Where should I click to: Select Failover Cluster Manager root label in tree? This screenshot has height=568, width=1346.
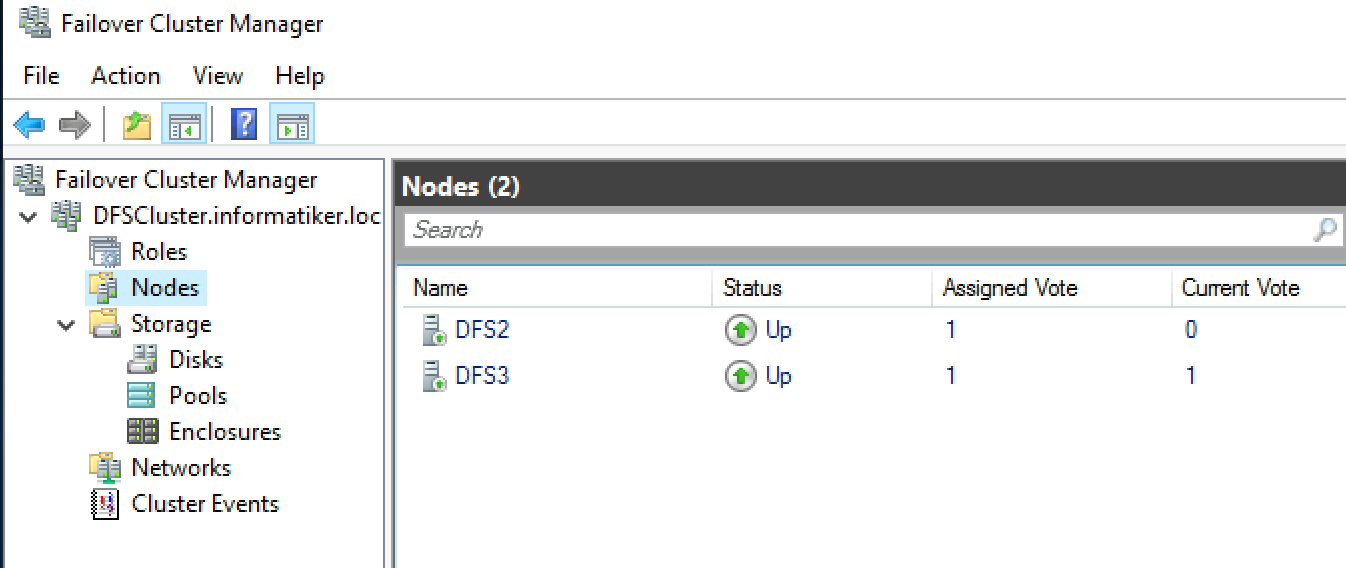coord(186,180)
